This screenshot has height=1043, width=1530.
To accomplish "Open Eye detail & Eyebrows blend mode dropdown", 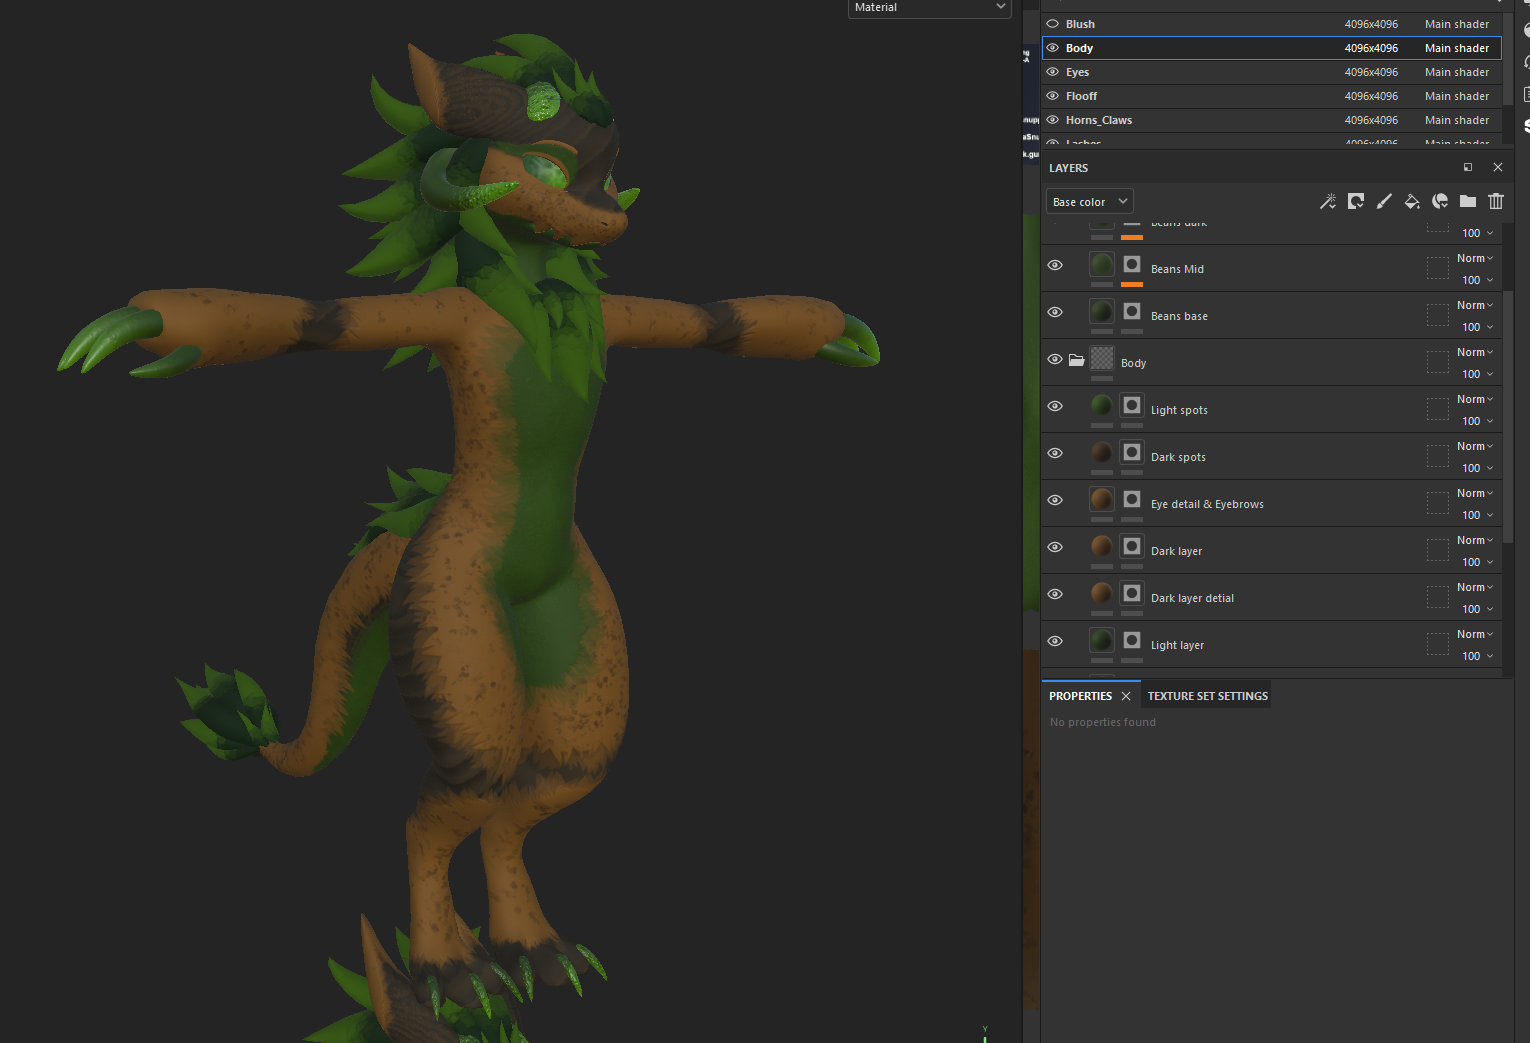I will pyautogui.click(x=1475, y=493).
